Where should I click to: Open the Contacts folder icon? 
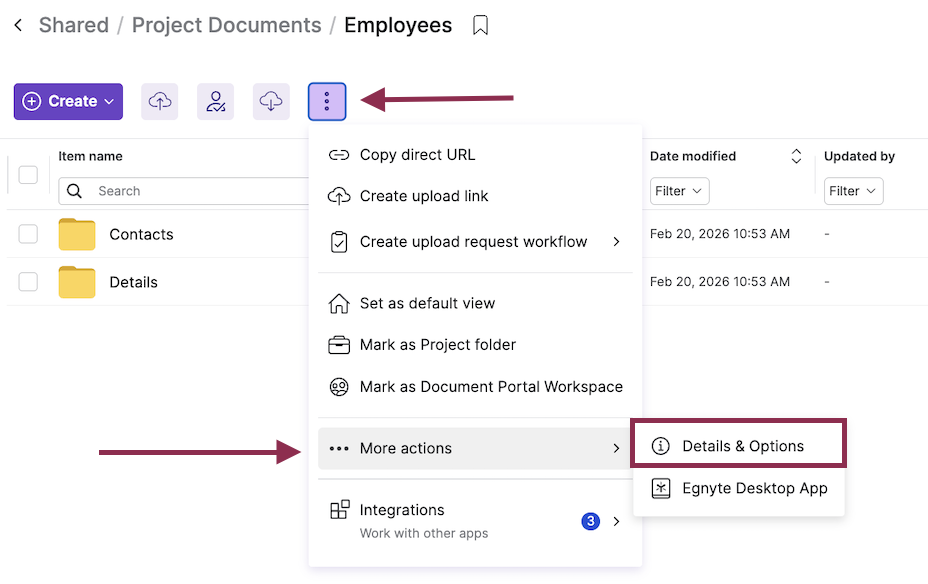coord(76,234)
